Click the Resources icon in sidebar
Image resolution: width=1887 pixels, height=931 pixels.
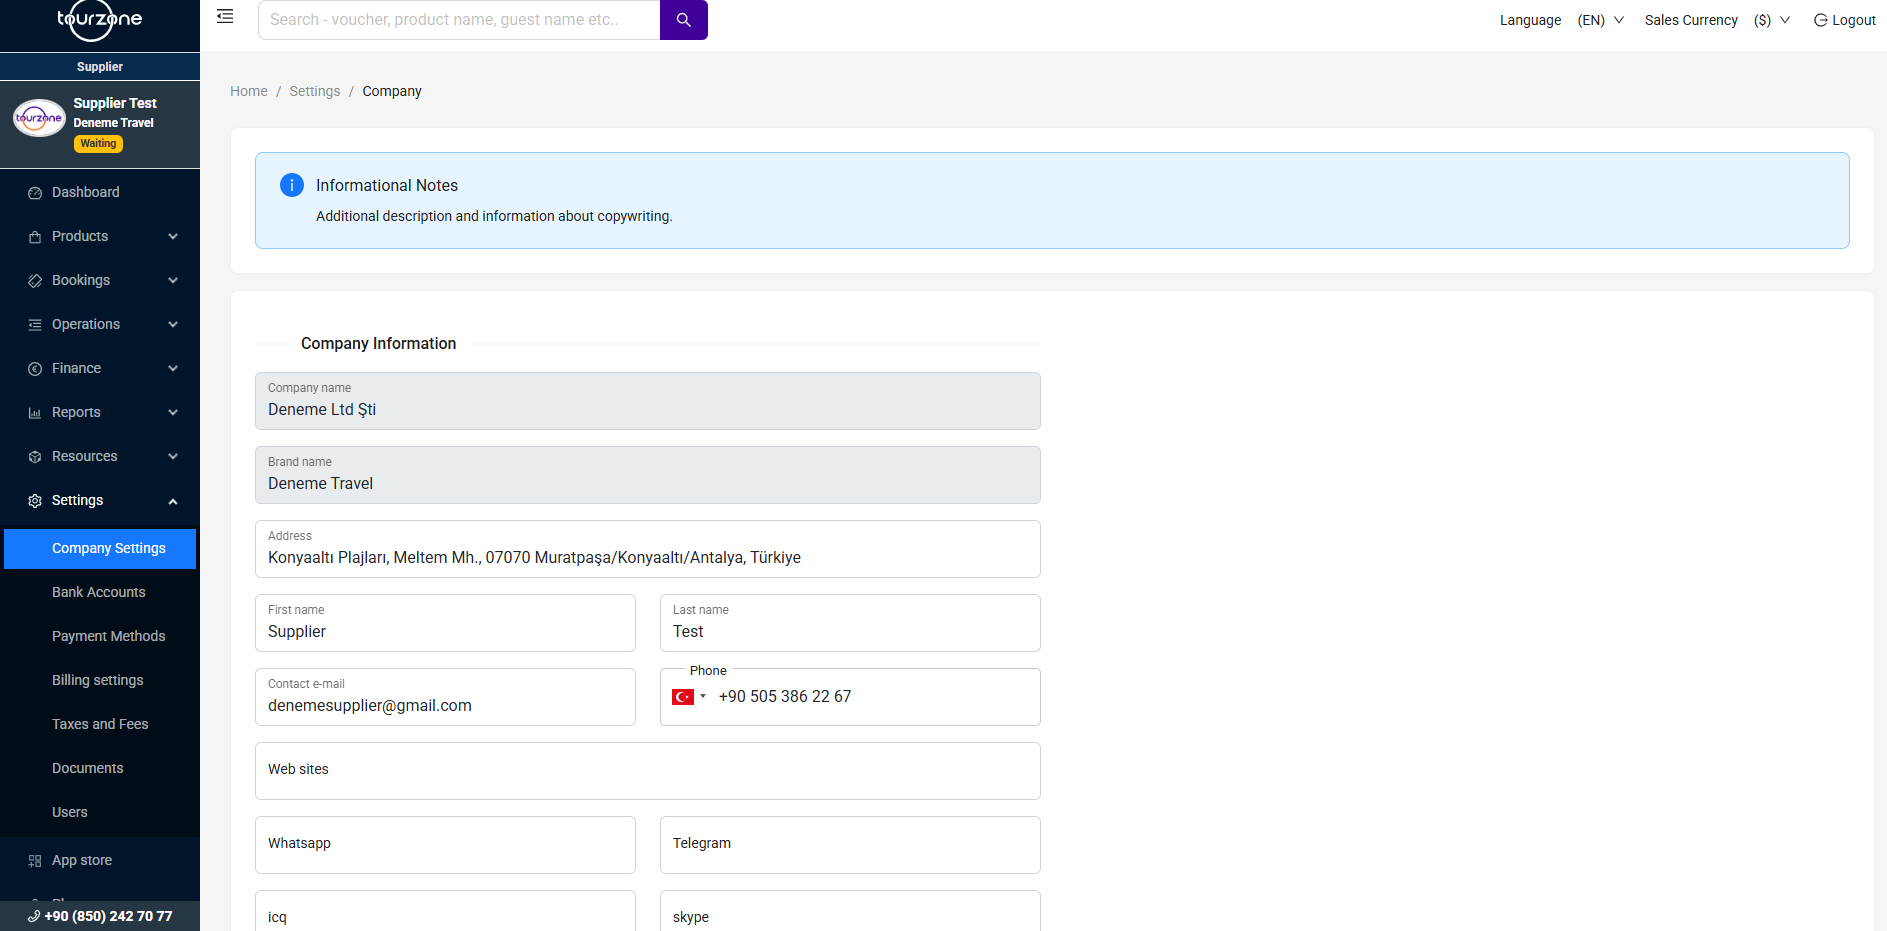coord(35,457)
